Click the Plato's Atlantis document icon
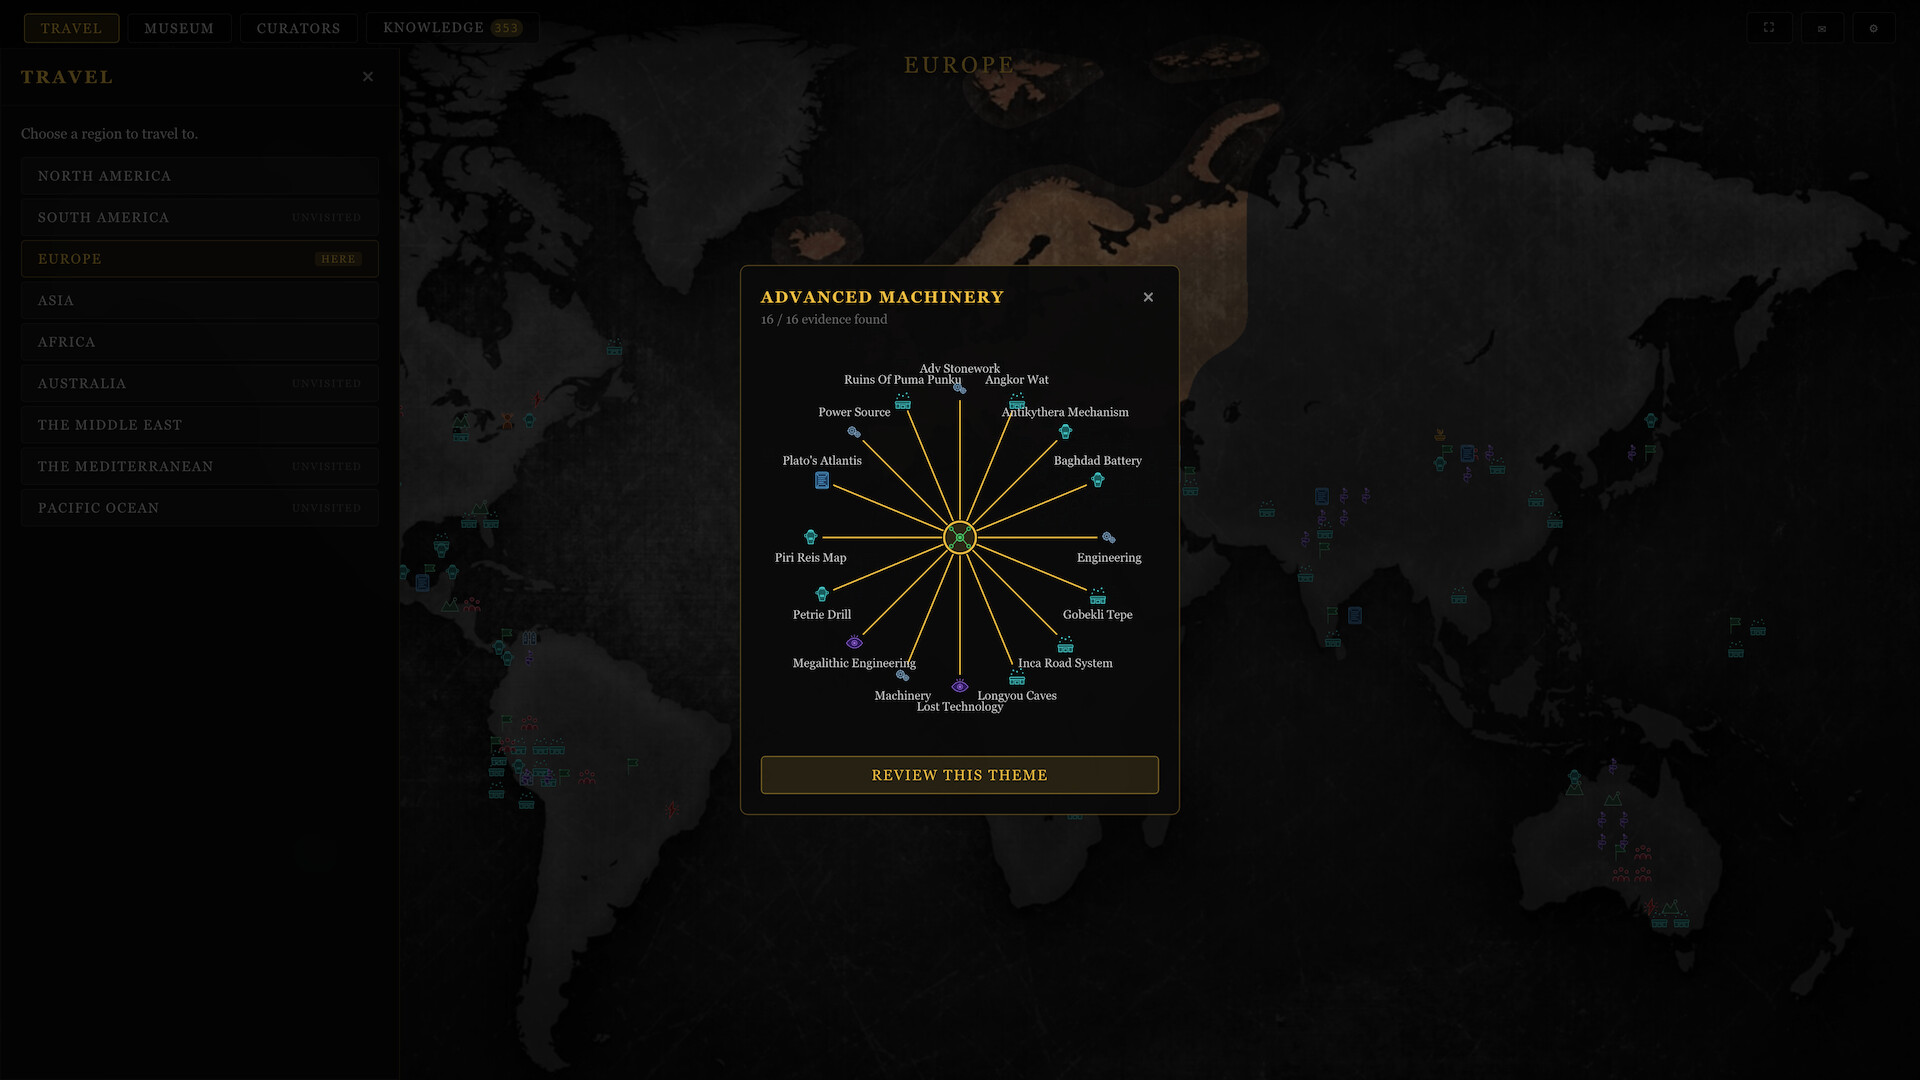 point(822,481)
